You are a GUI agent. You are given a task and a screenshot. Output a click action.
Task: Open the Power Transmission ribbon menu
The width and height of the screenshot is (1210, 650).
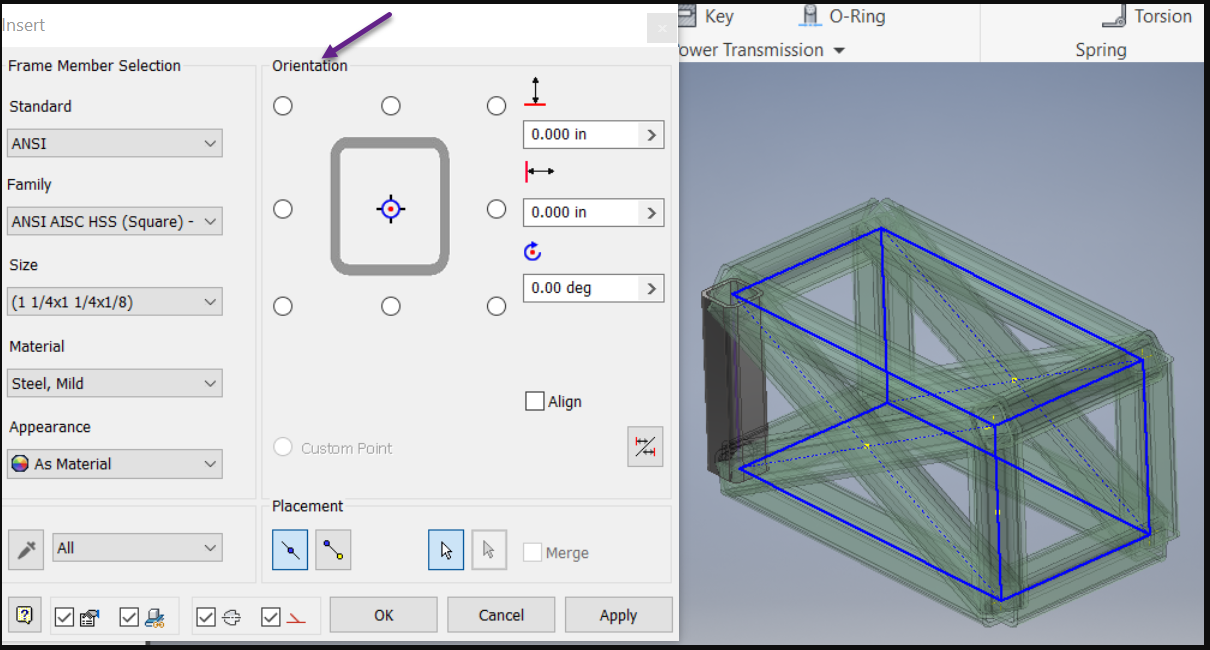[761, 49]
